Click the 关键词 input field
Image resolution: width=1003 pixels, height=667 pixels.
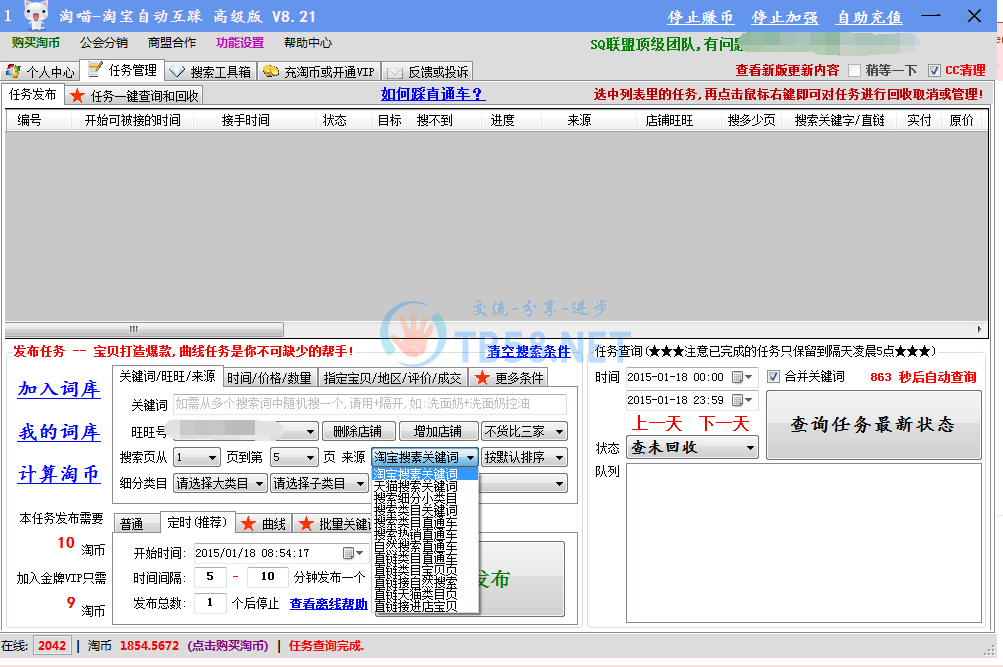pos(370,404)
